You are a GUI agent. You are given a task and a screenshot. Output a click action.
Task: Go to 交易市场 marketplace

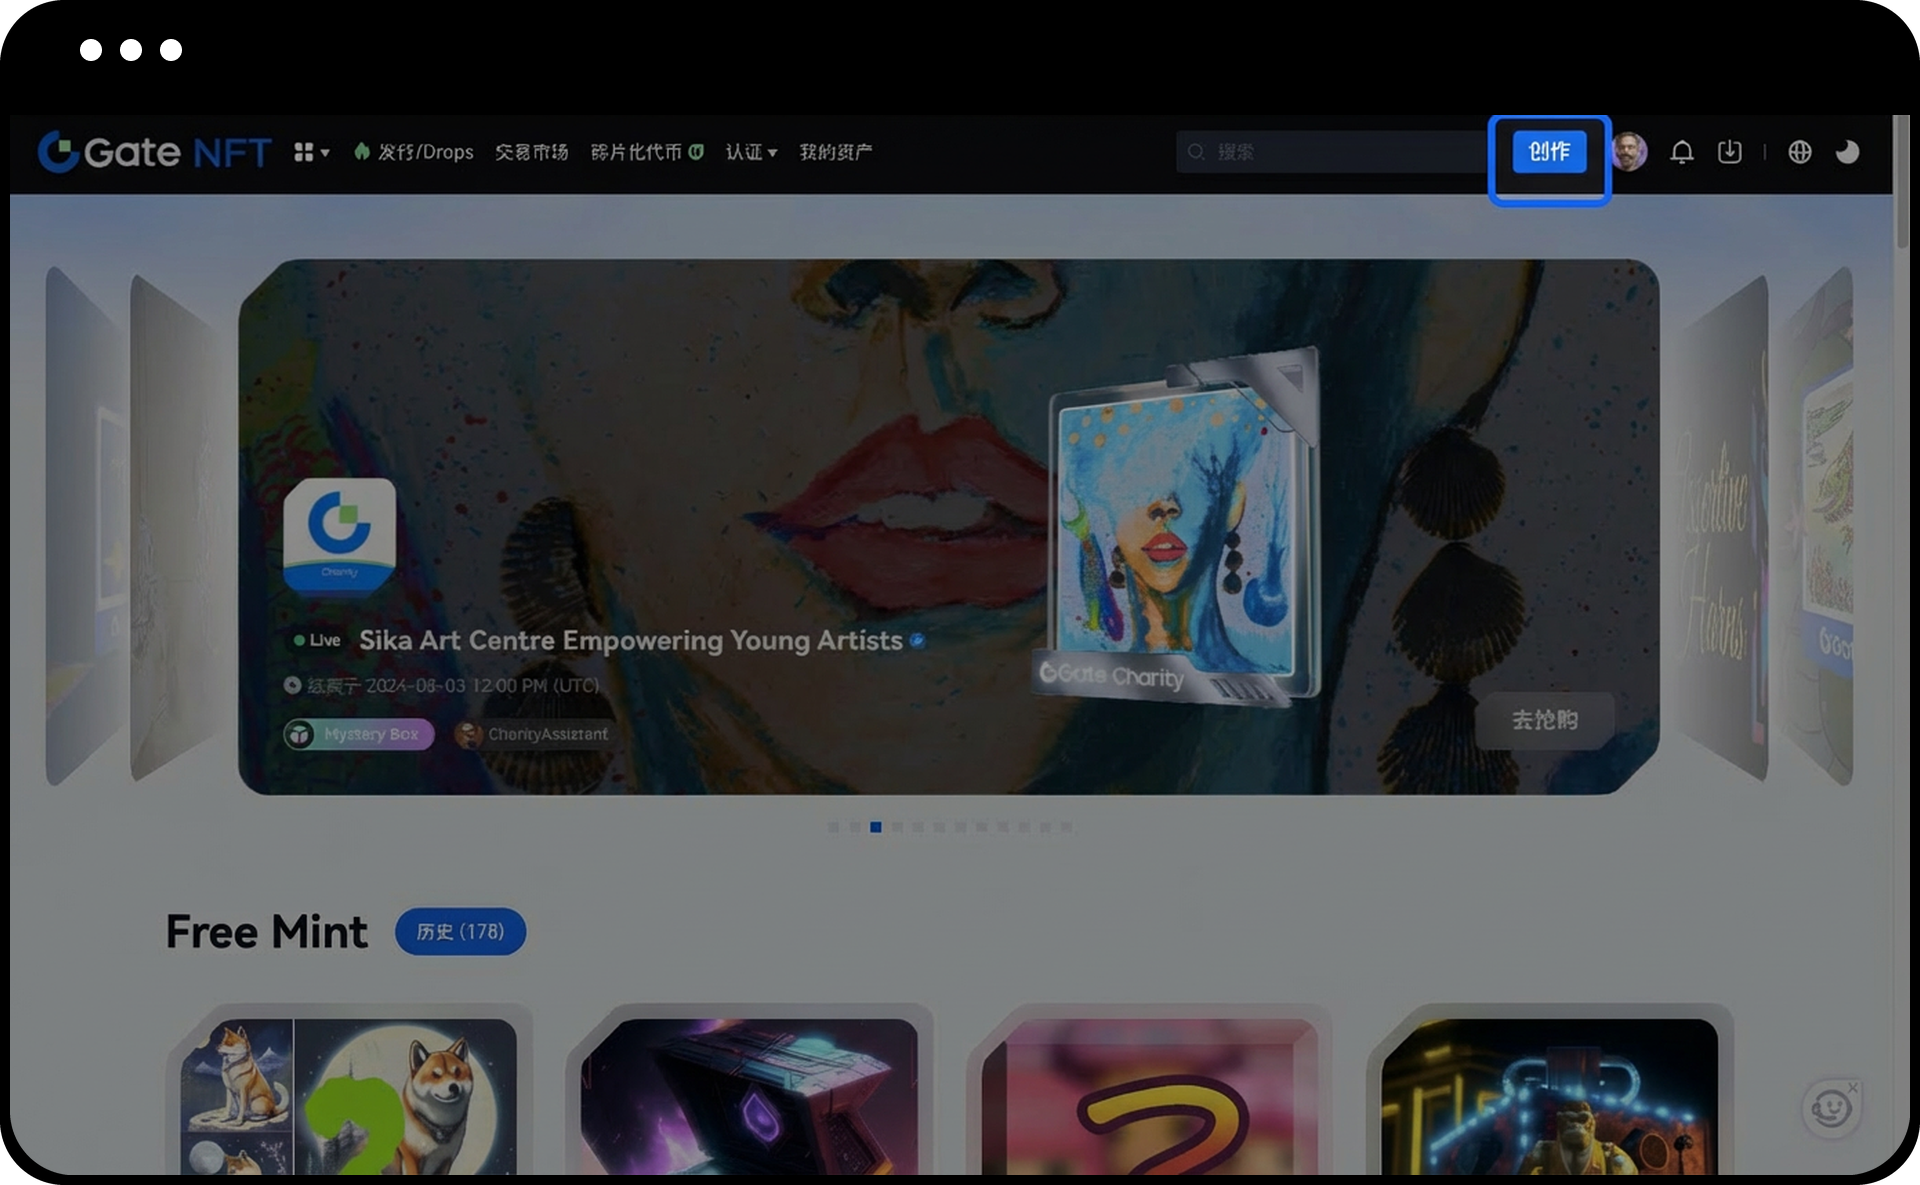tap(531, 152)
